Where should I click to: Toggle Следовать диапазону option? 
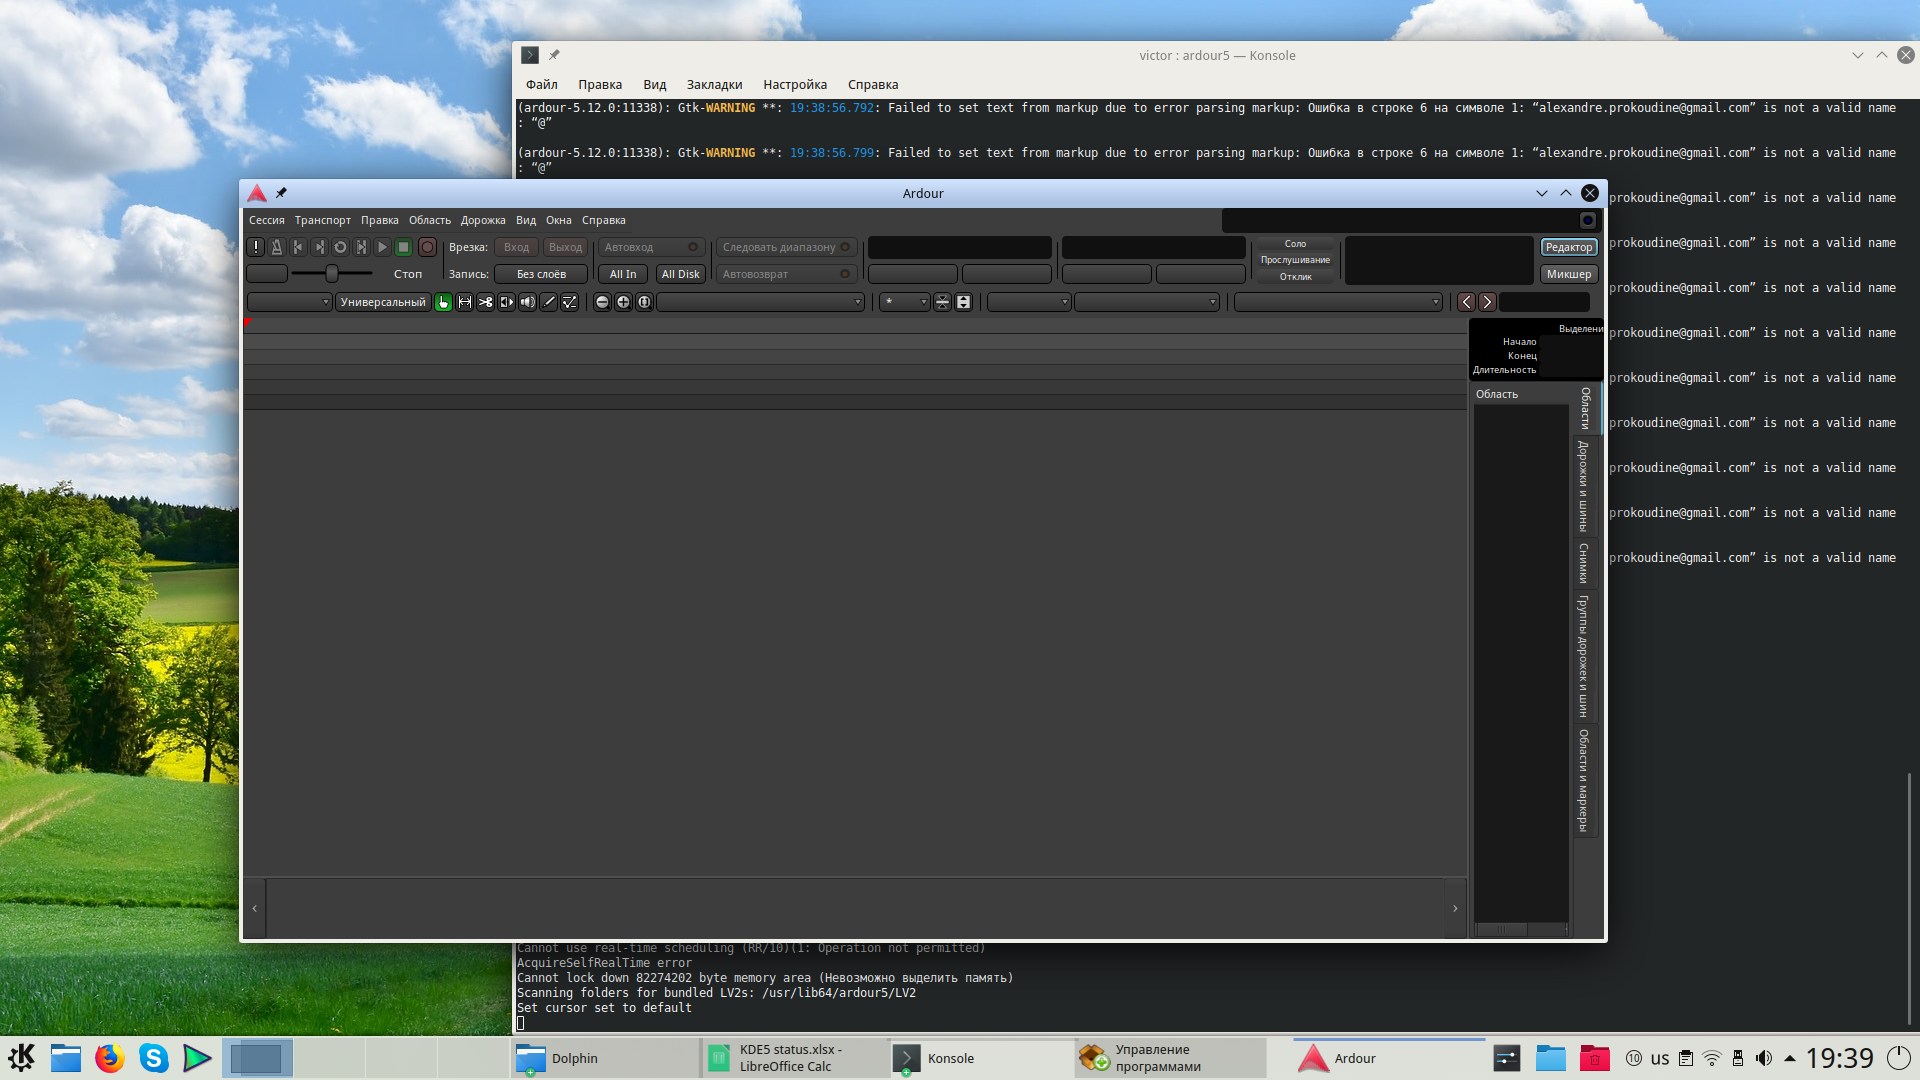click(x=786, y=247)
